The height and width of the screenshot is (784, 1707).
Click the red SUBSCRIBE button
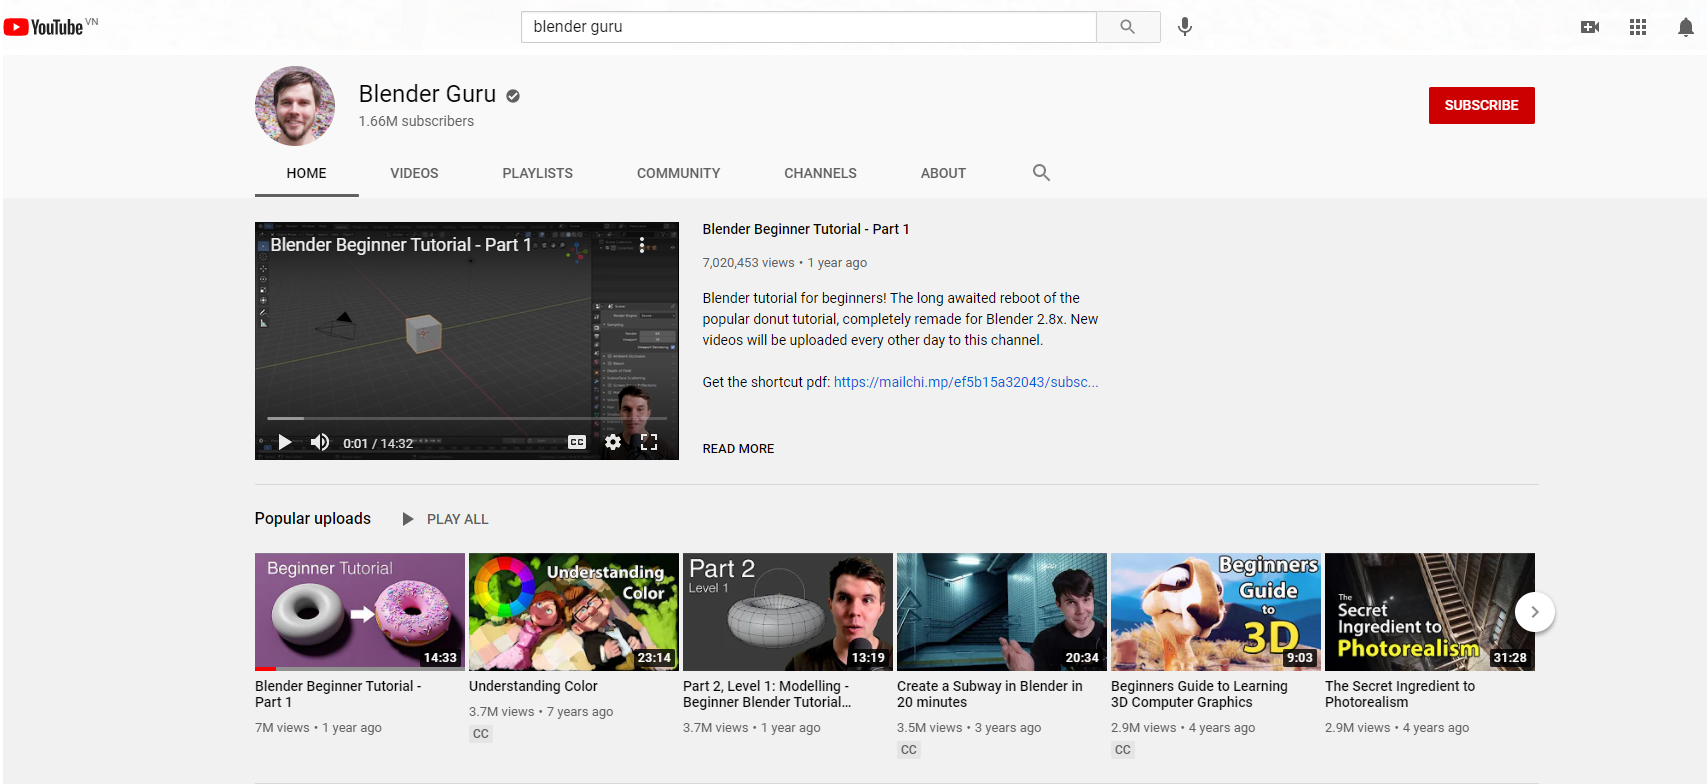(1481, 105)
